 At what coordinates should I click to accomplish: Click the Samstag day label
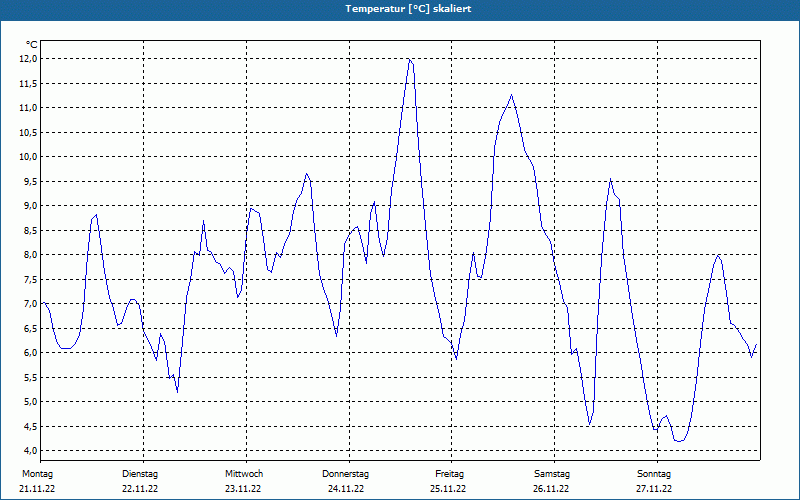(x=552, y=474)
